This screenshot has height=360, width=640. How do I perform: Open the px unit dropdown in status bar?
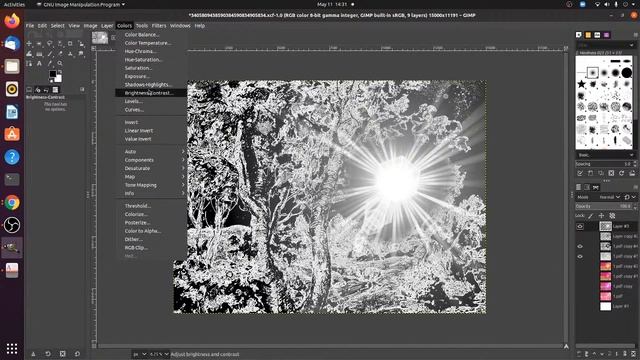click(x=140, y=354)
